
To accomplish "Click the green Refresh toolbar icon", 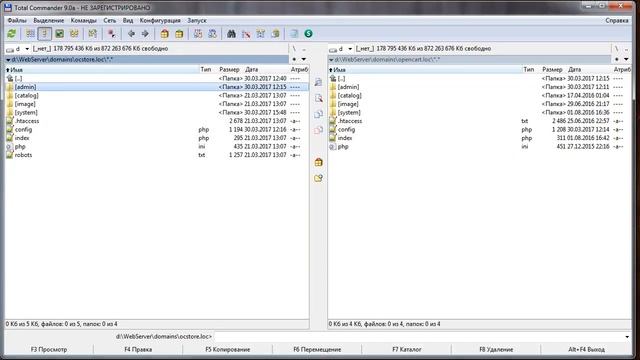I will 12,34.
